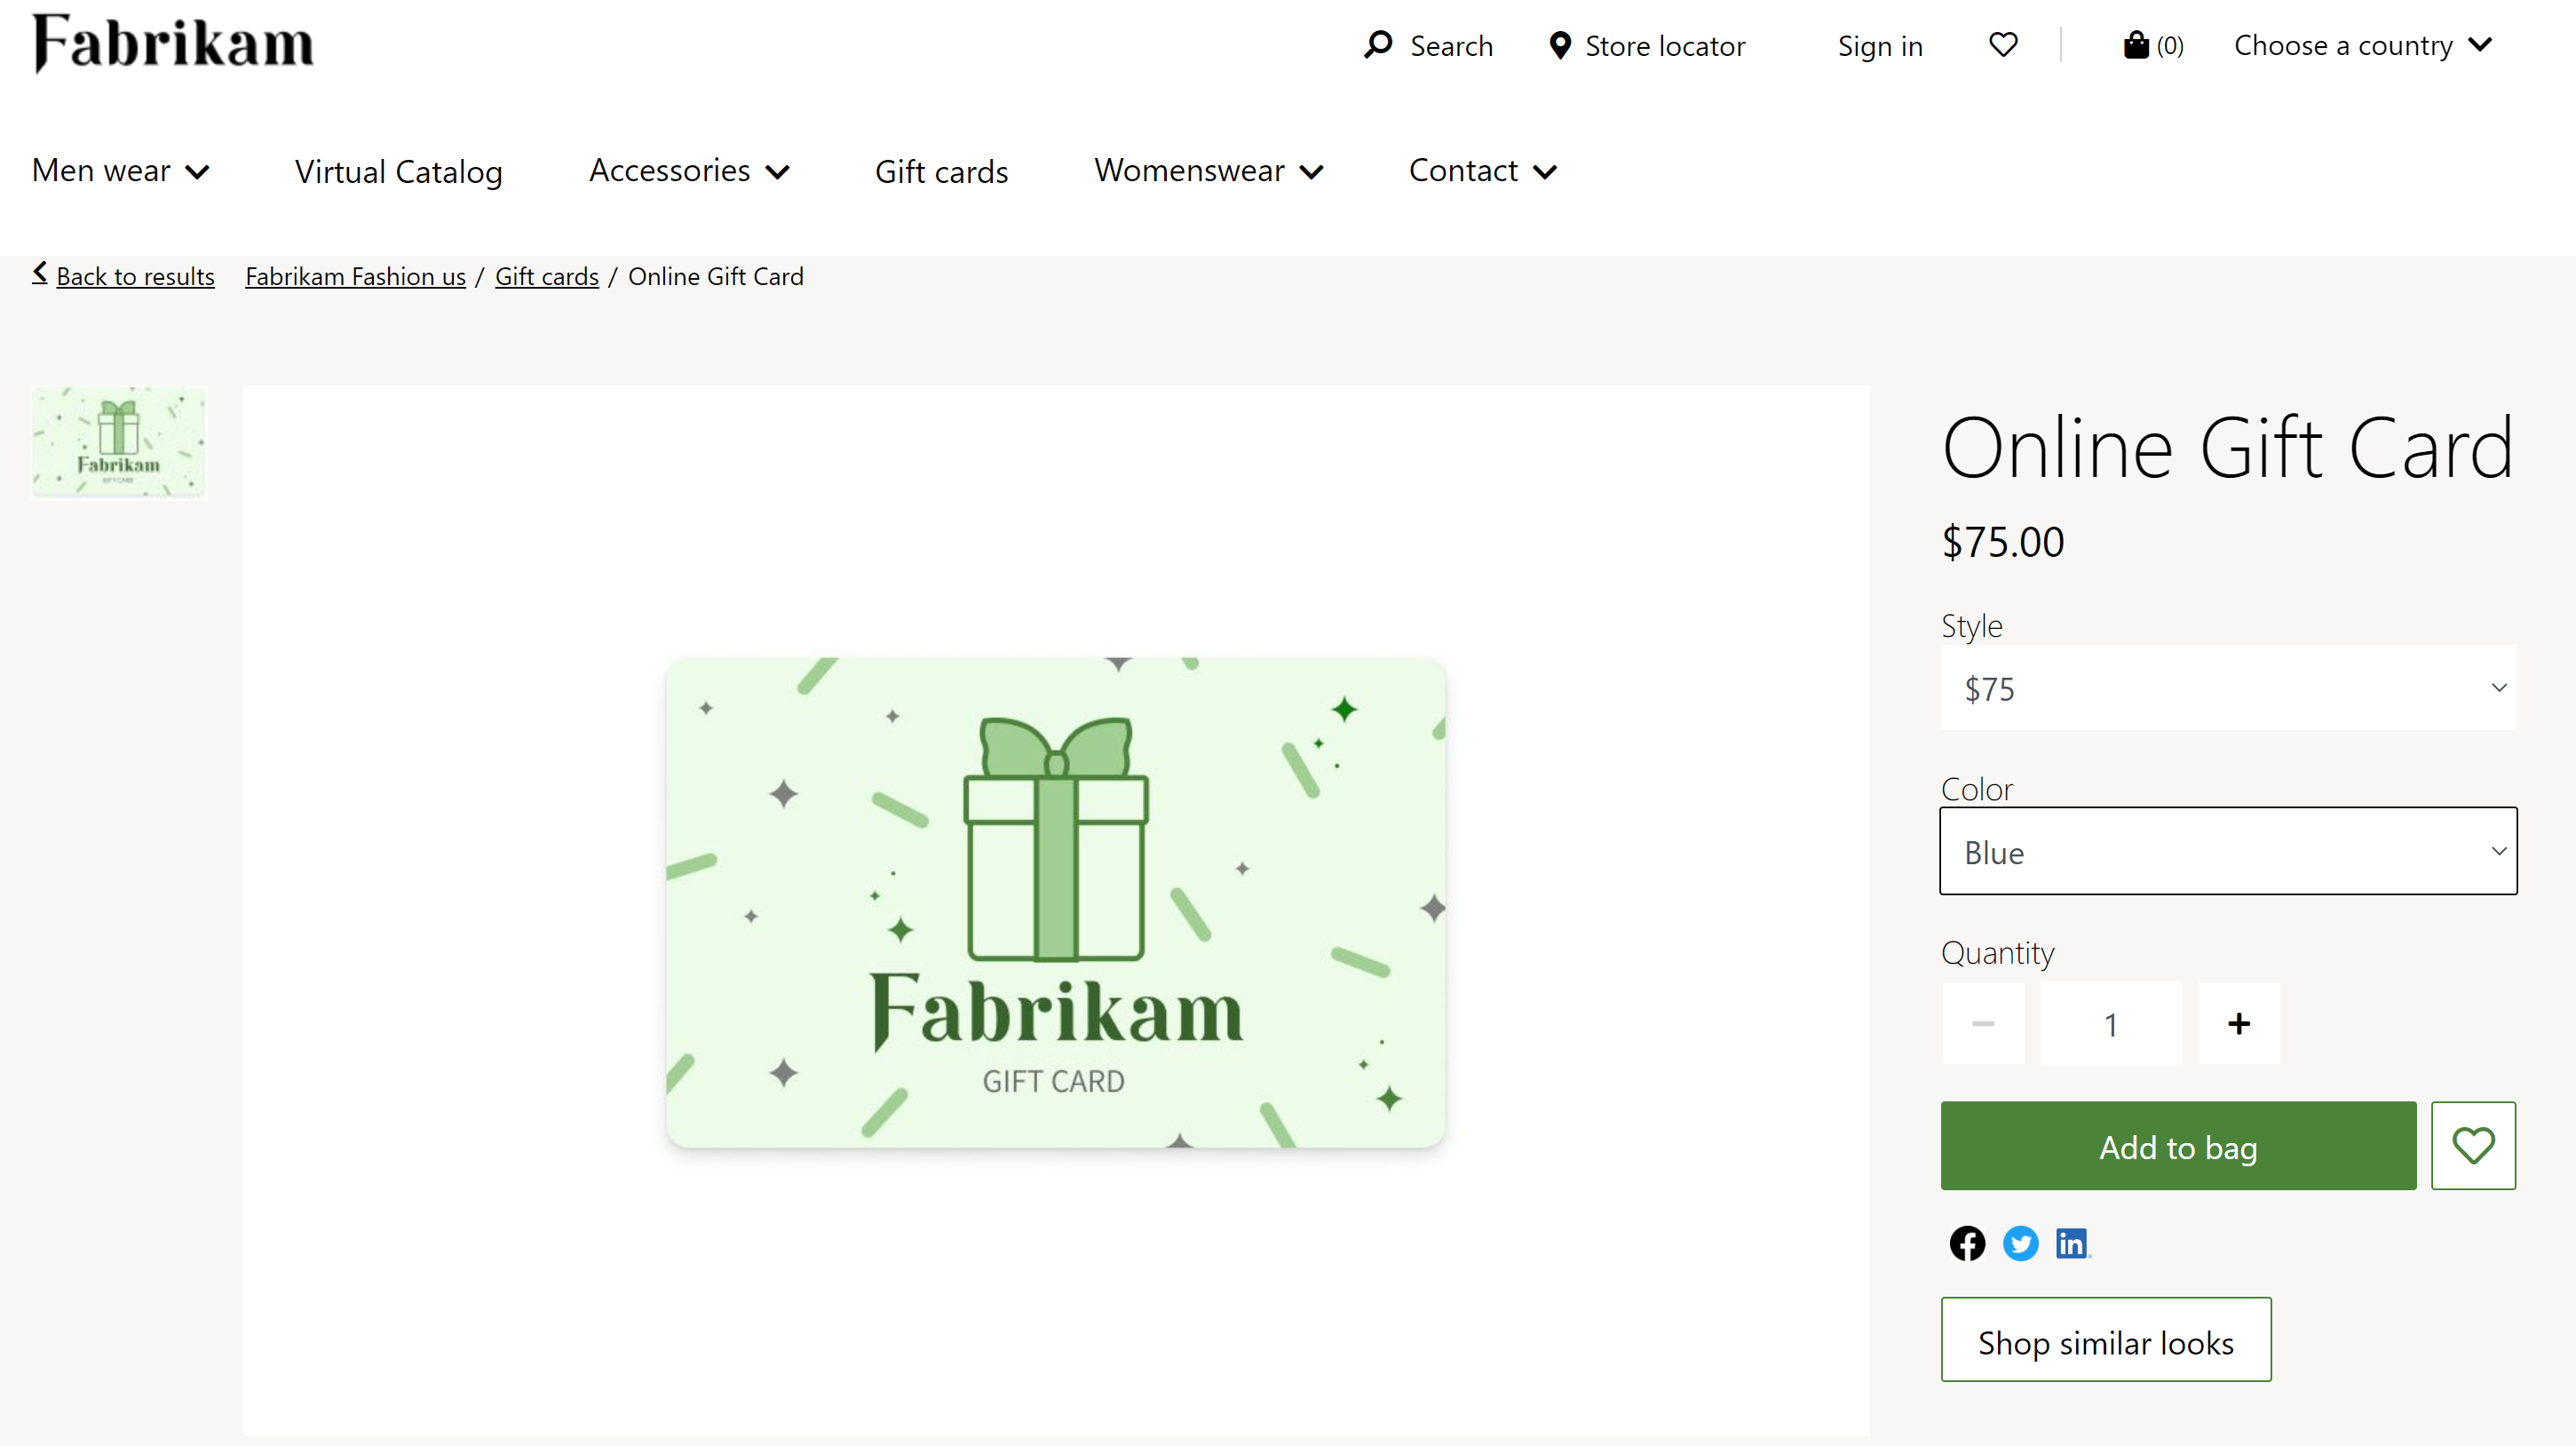This screenshot has width=2576, height=1446.
Task: Select Gift cards menu item
Action: [x=939, y=170]
